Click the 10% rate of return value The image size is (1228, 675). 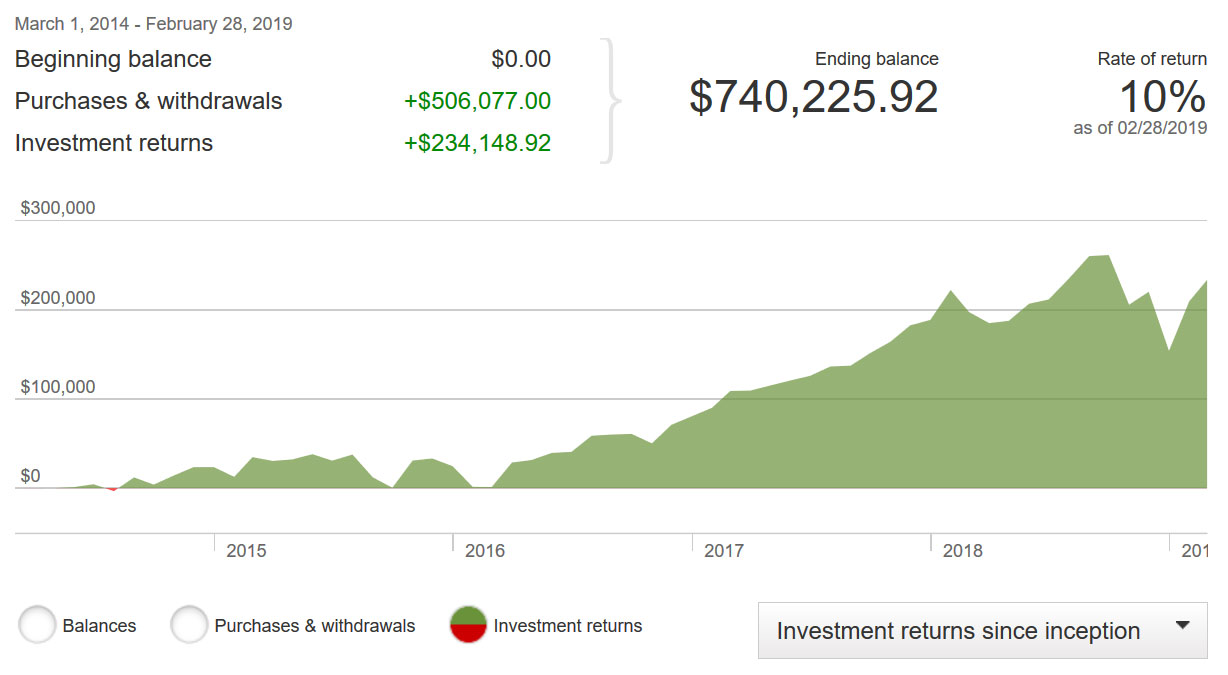(1161, 97)
